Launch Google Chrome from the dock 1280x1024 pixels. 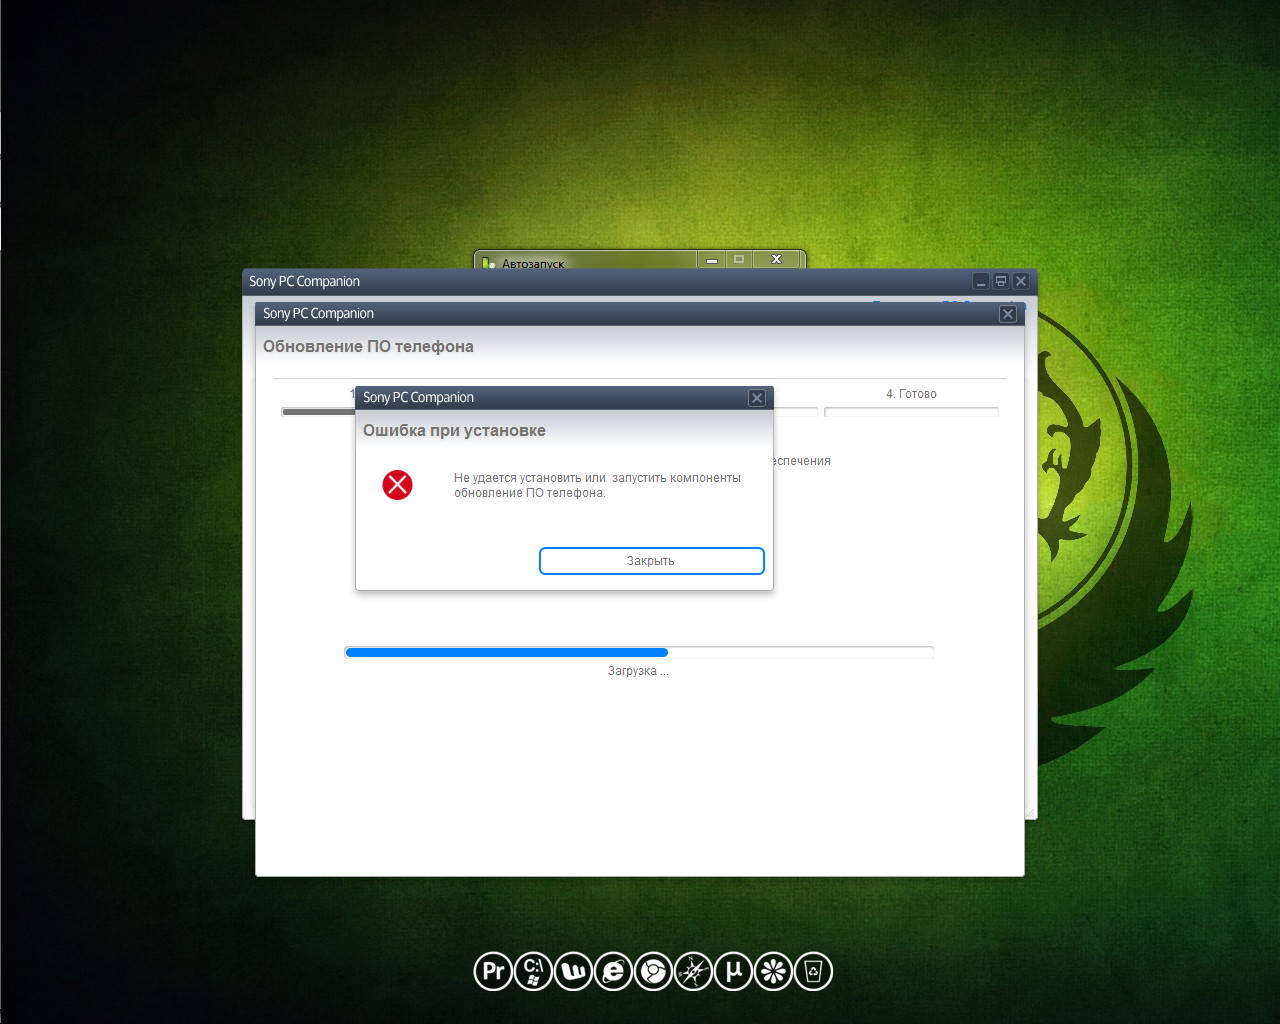pos(653,971)
